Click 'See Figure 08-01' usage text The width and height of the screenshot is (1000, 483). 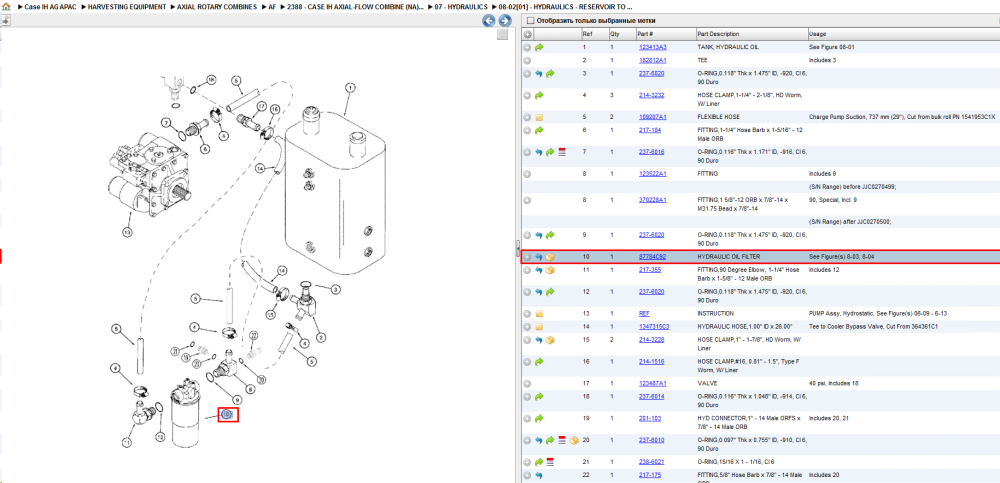pyautogui.click(x=830, y=47)
